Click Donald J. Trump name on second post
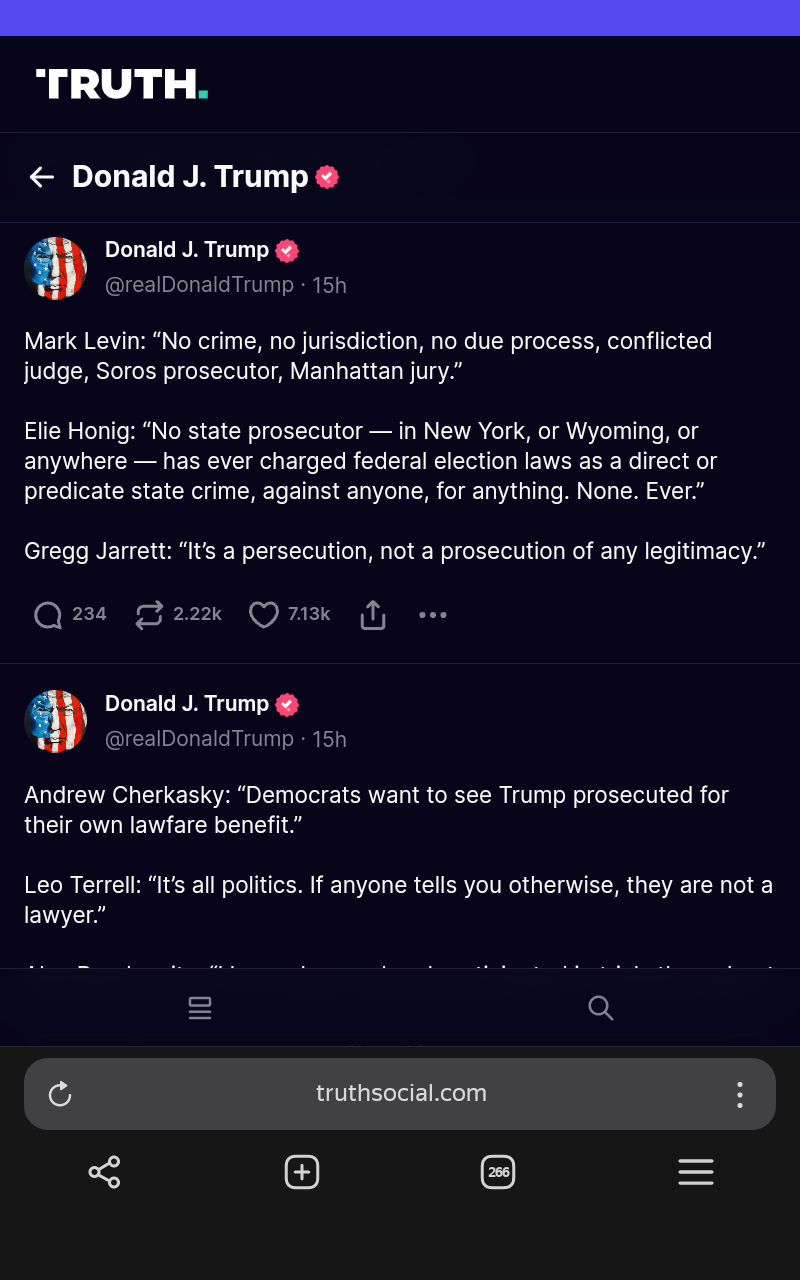This screenshot has width=800, height=1280. 187,704
